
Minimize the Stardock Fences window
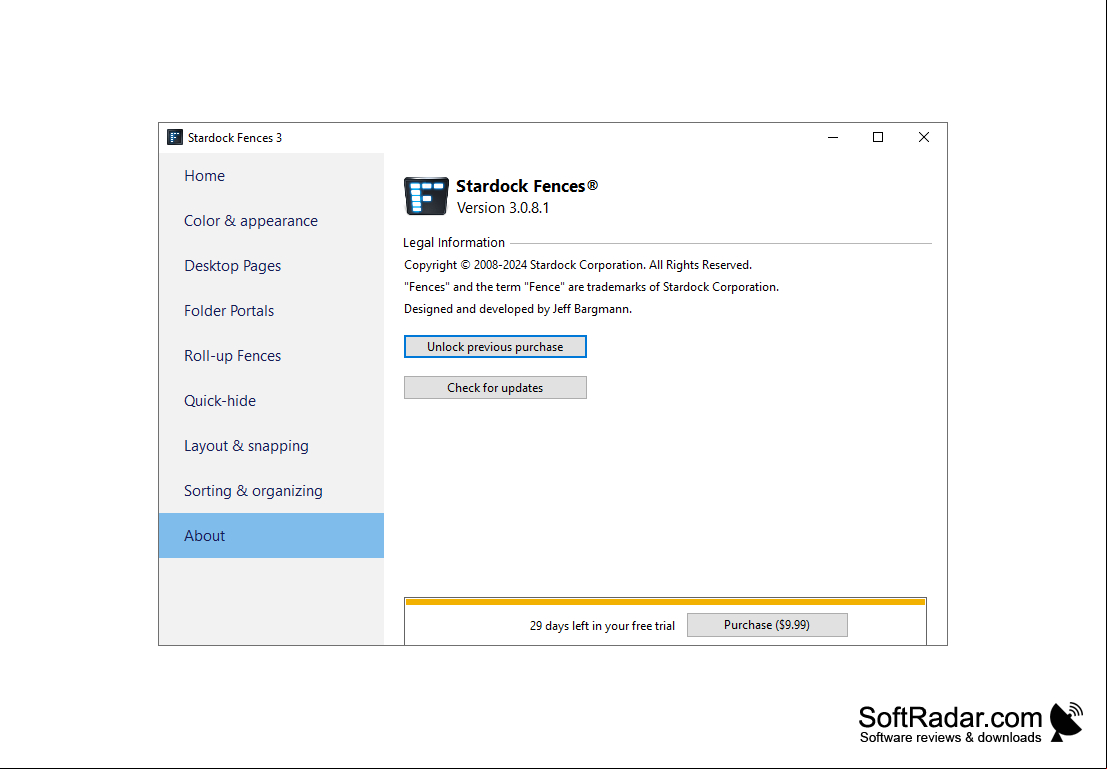click(833, 137)
